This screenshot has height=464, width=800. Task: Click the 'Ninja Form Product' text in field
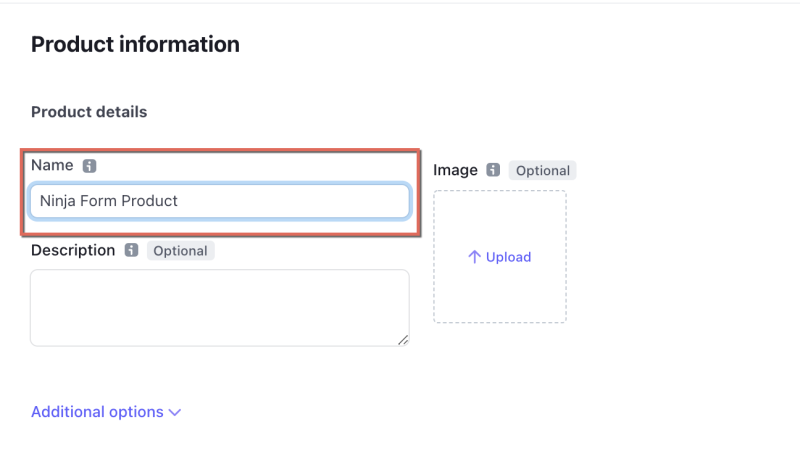[109, 201]
